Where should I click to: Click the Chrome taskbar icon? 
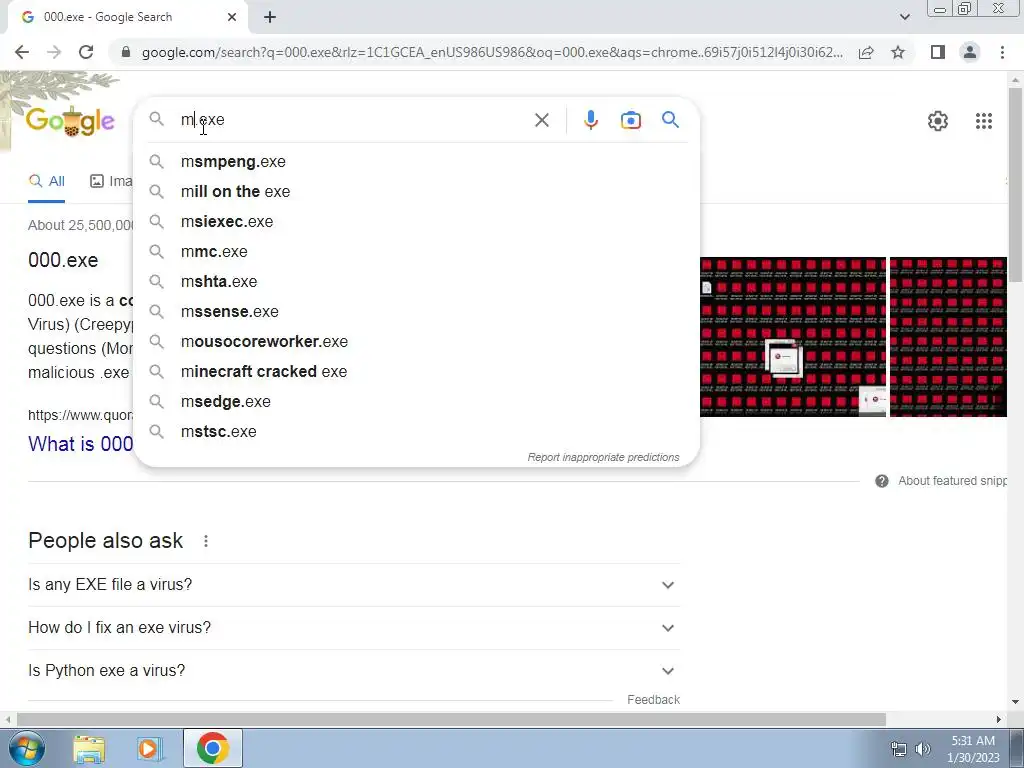click(x=212, y=748)
